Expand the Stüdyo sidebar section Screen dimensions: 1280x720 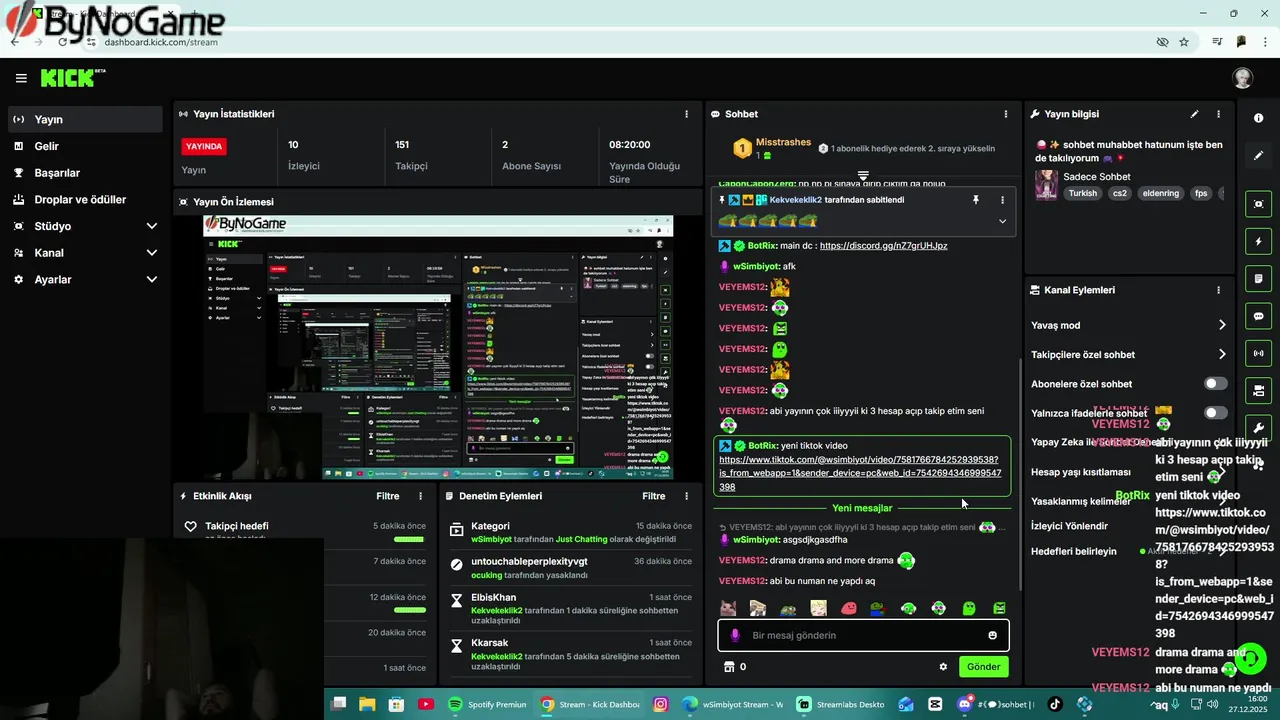click(152, 226)
